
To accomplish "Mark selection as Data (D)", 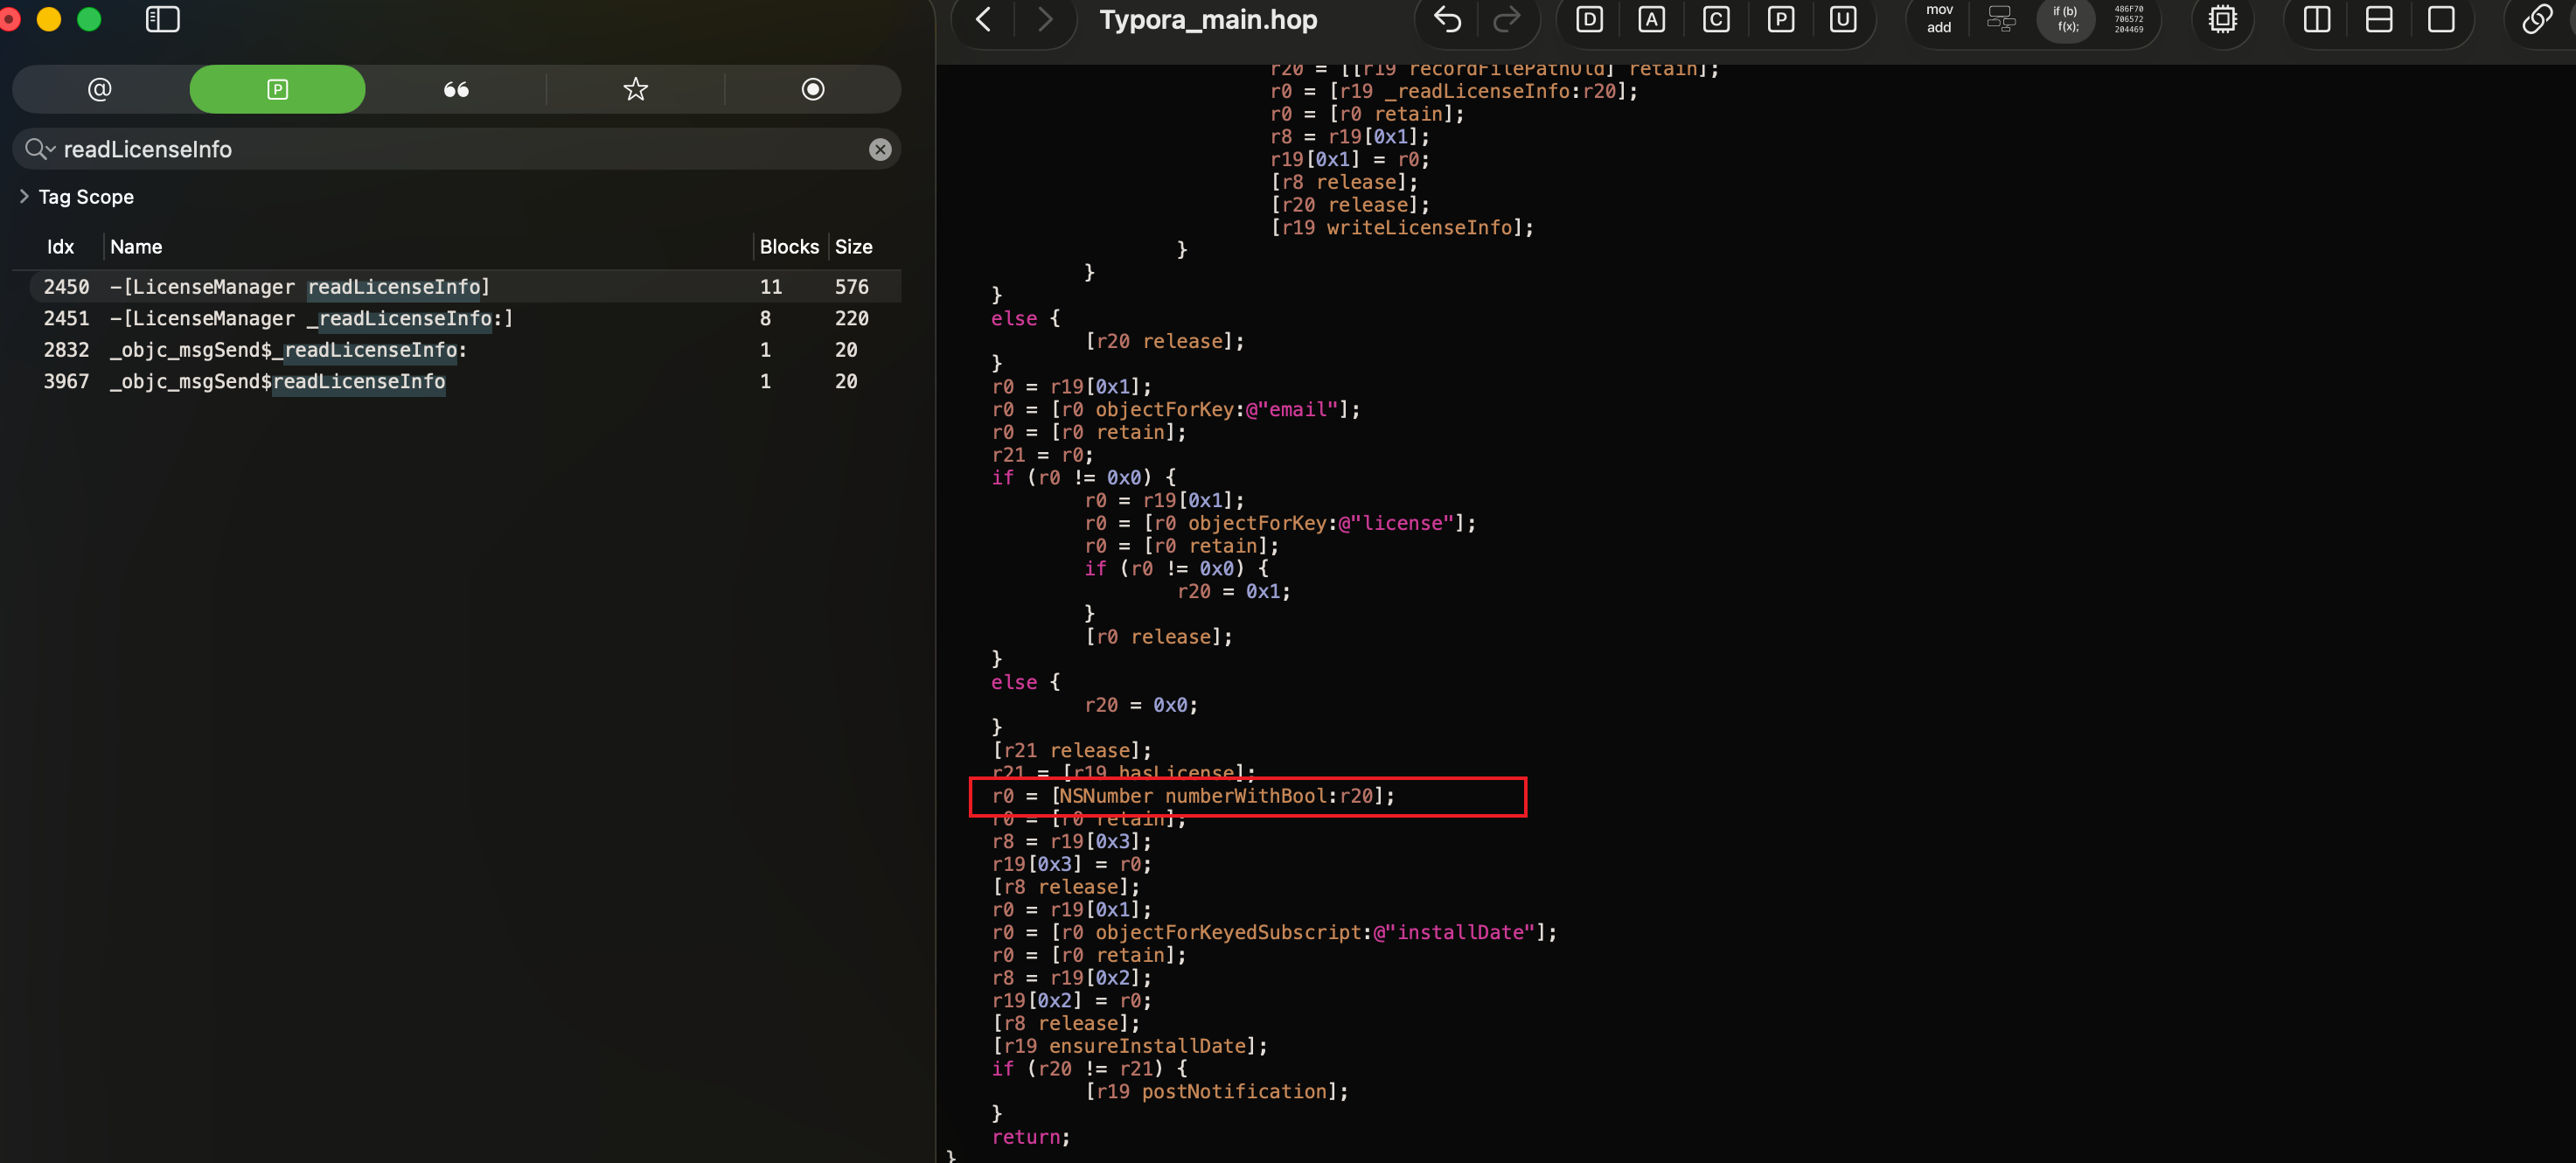I will (1589, 19).
